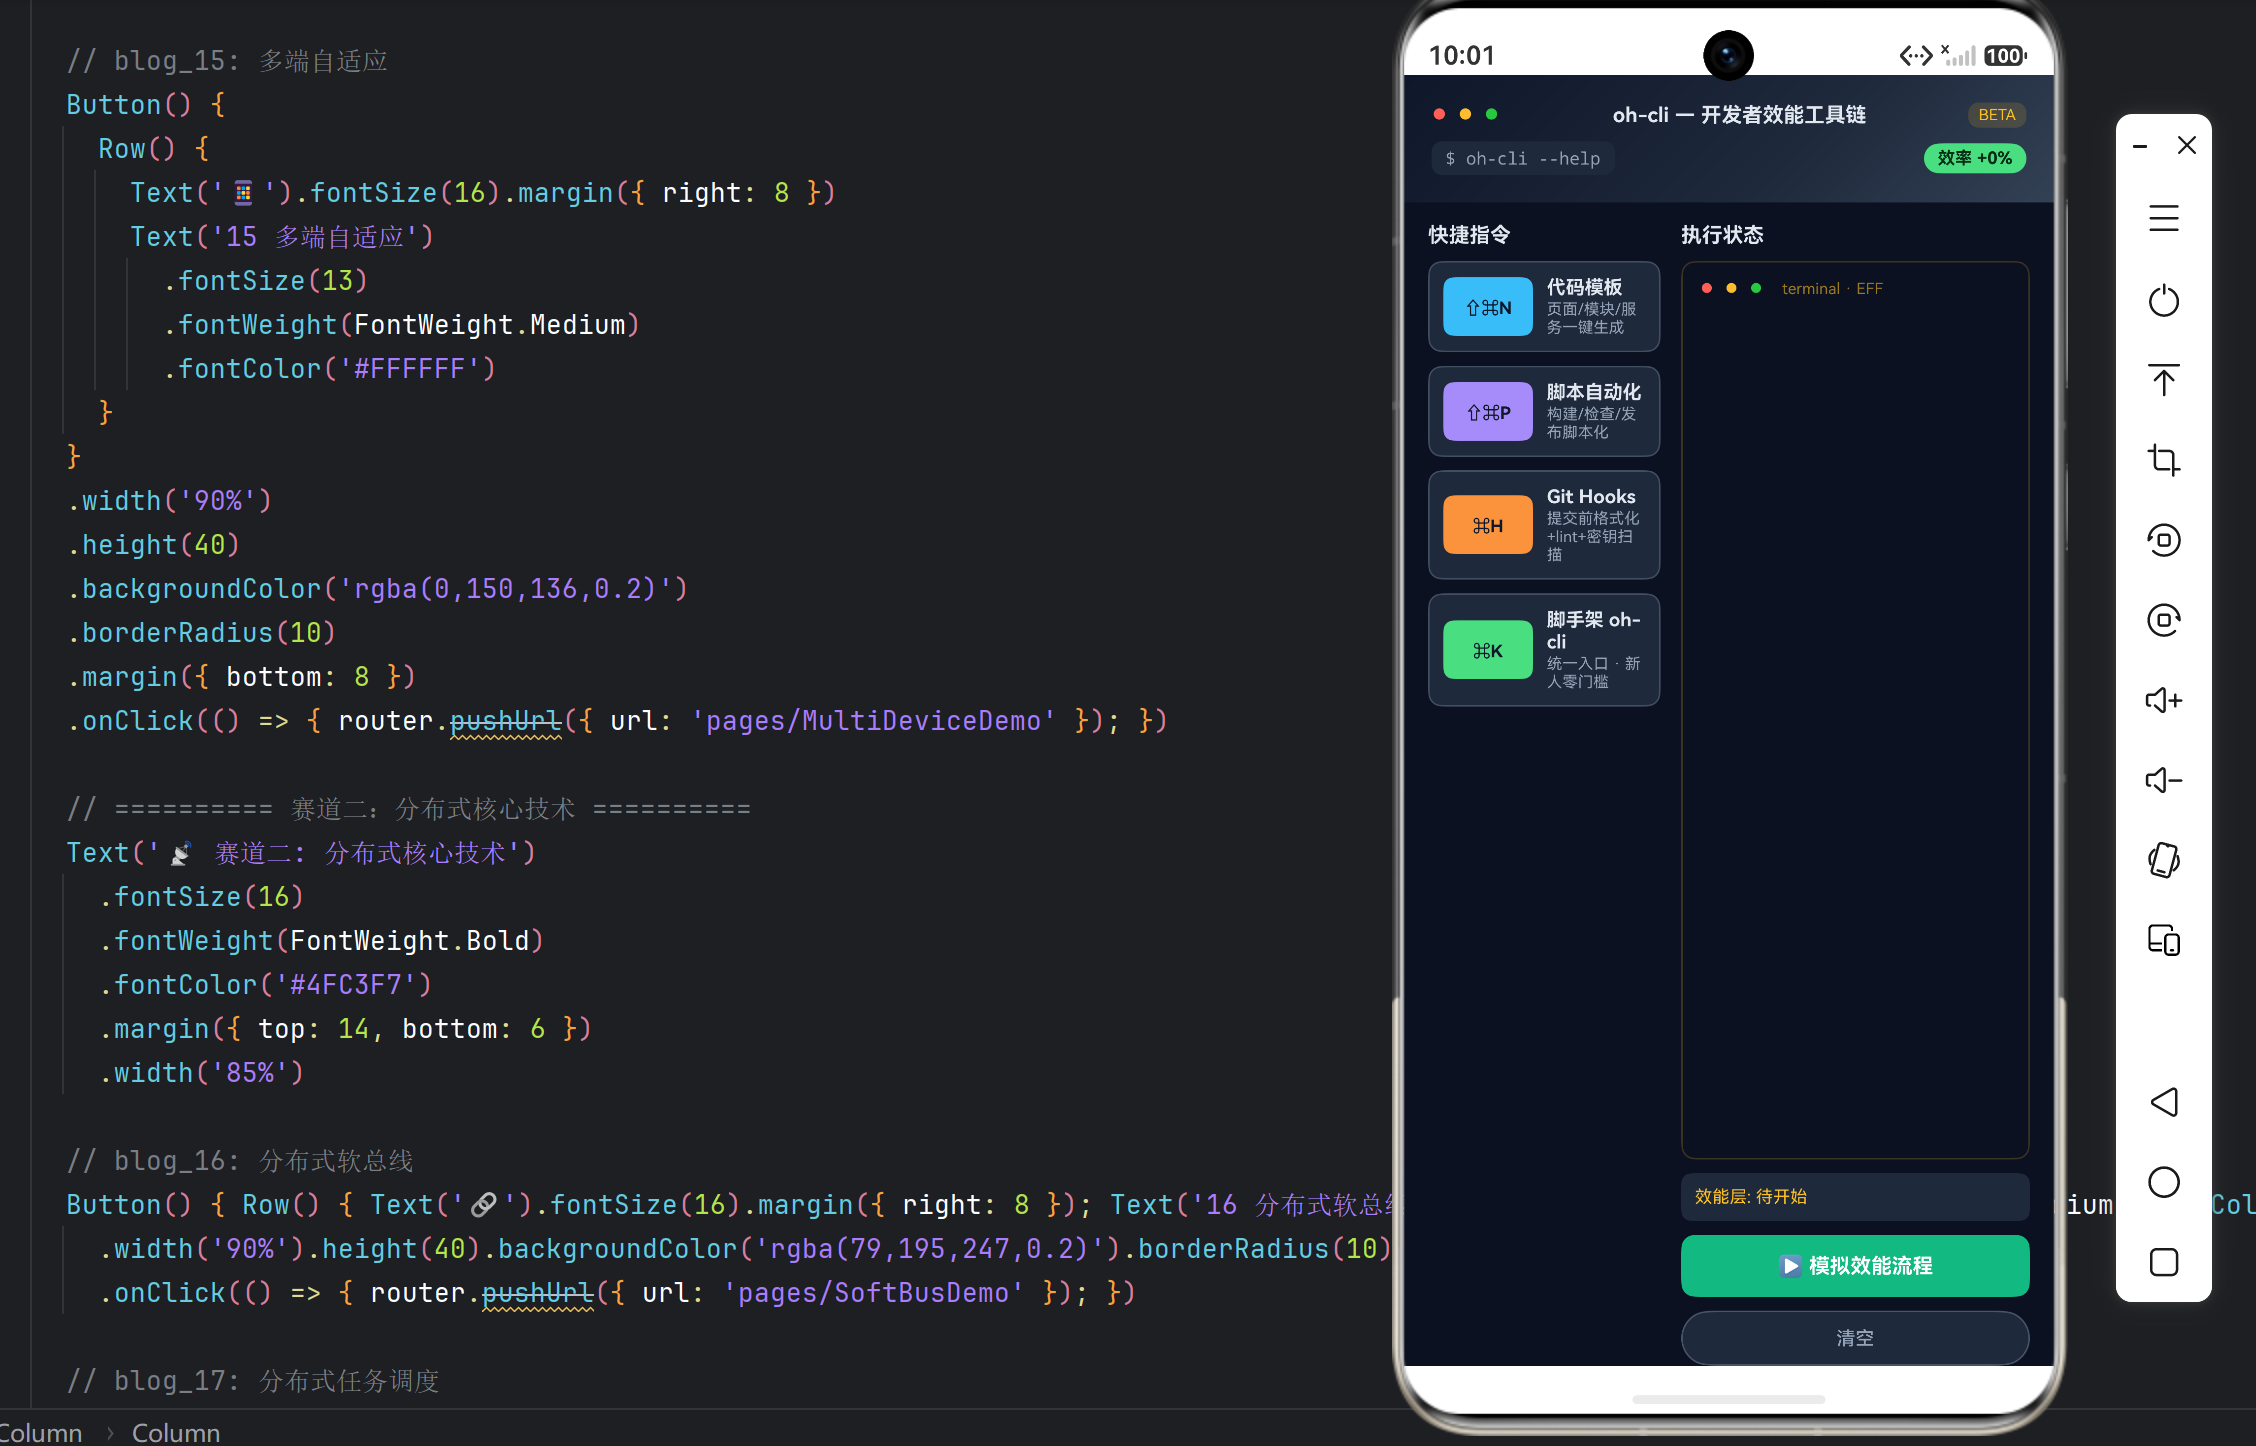The width and height of the screenshot is (2256, 1446).
Task: Click the multi-device screen icon
Action: click(2163, 940)
